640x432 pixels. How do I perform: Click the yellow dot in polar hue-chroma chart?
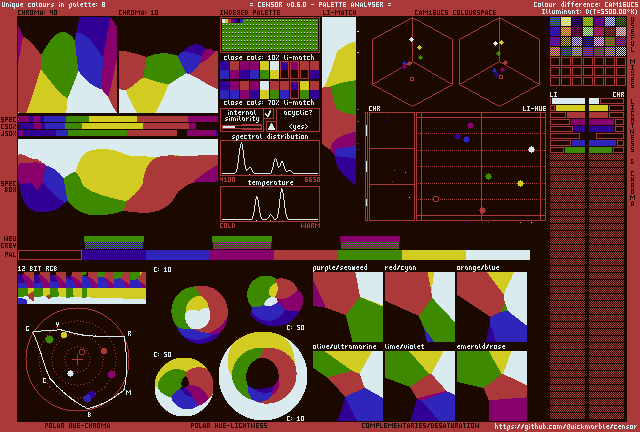pos(64,335)
